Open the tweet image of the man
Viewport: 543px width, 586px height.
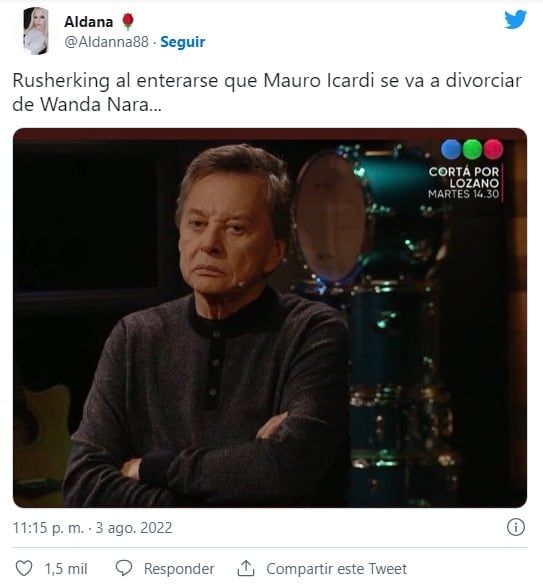tap(270, 318)
